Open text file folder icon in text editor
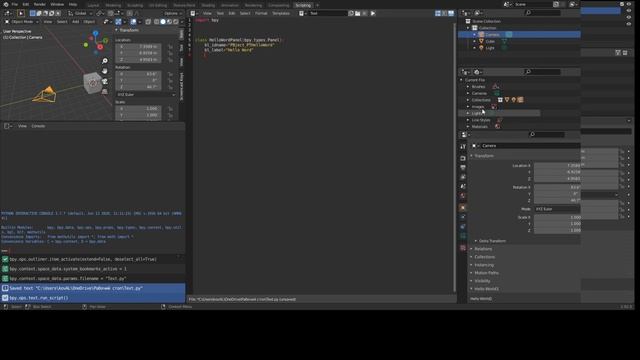This screenshot has width=640, height=360. tap(358, 13)
